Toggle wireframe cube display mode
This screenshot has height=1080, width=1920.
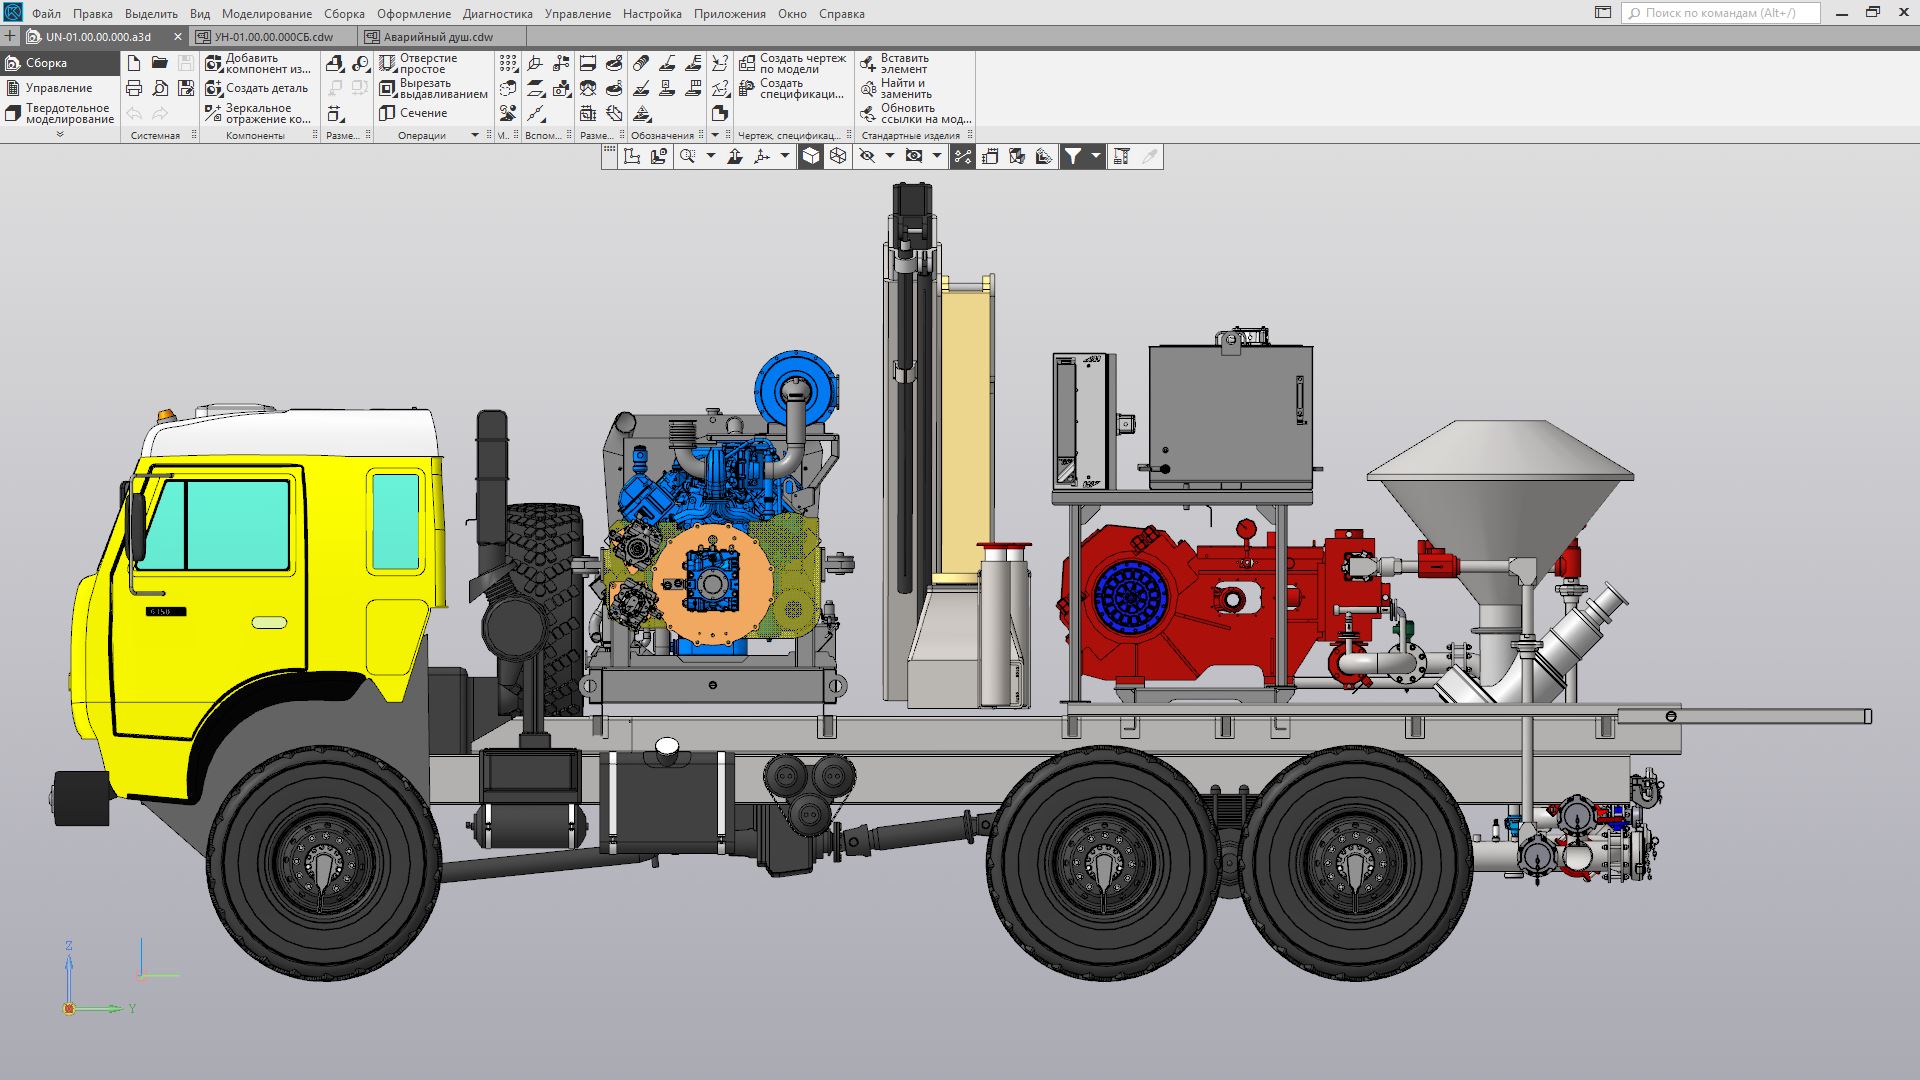tap(838, 156)
